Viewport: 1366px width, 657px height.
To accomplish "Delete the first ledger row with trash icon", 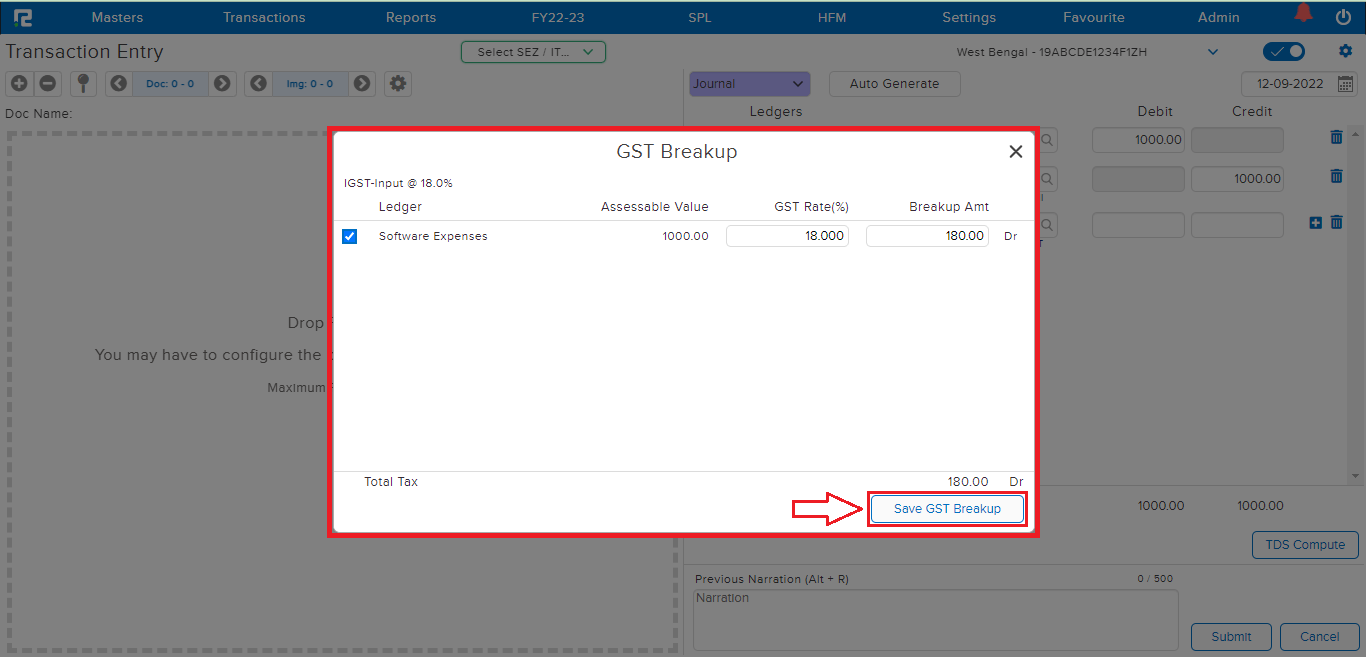I will (x=1336, y=138).
